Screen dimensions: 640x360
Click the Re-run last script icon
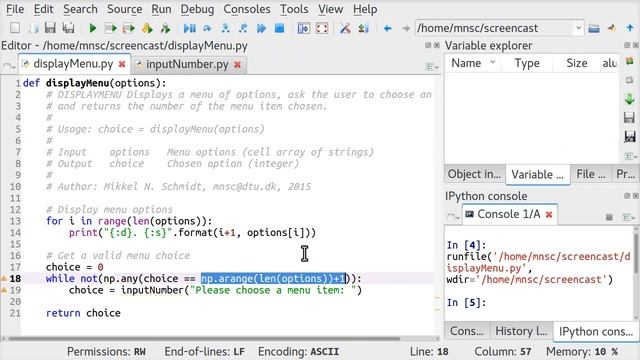coord(165,28)
